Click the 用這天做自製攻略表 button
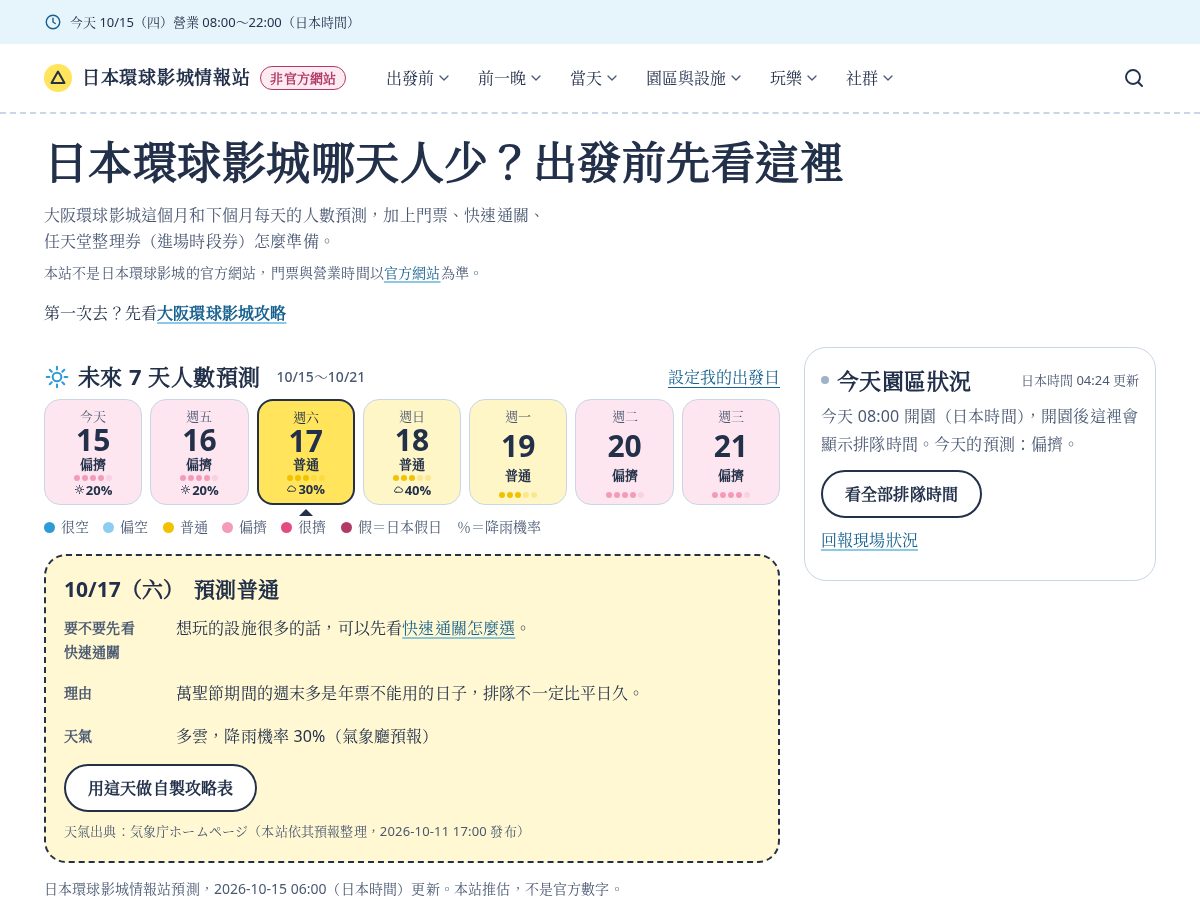1200x900 pixels. pyautogui.click(x=160, y=788)
